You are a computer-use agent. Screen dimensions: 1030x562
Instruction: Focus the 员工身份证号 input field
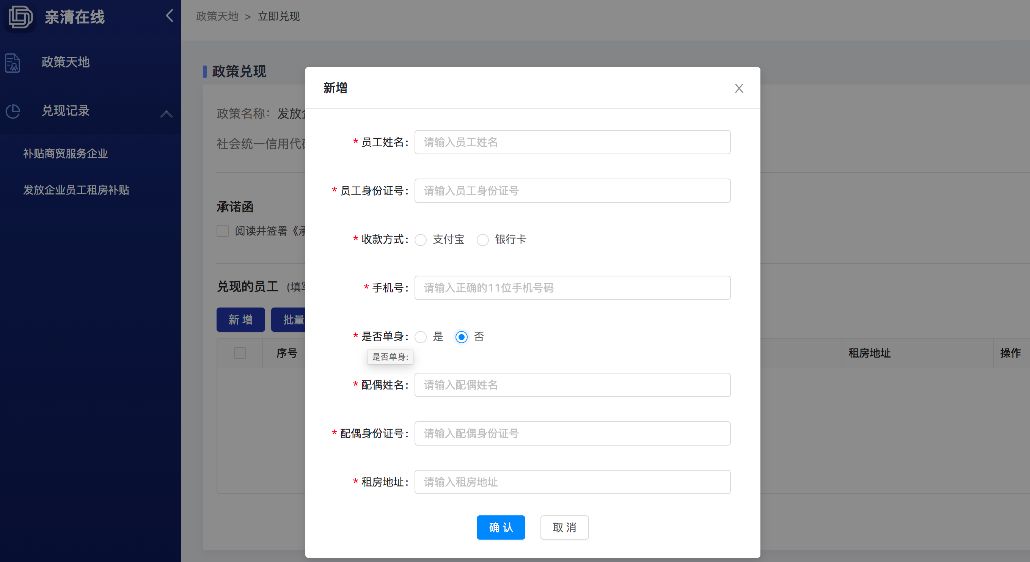572,190
